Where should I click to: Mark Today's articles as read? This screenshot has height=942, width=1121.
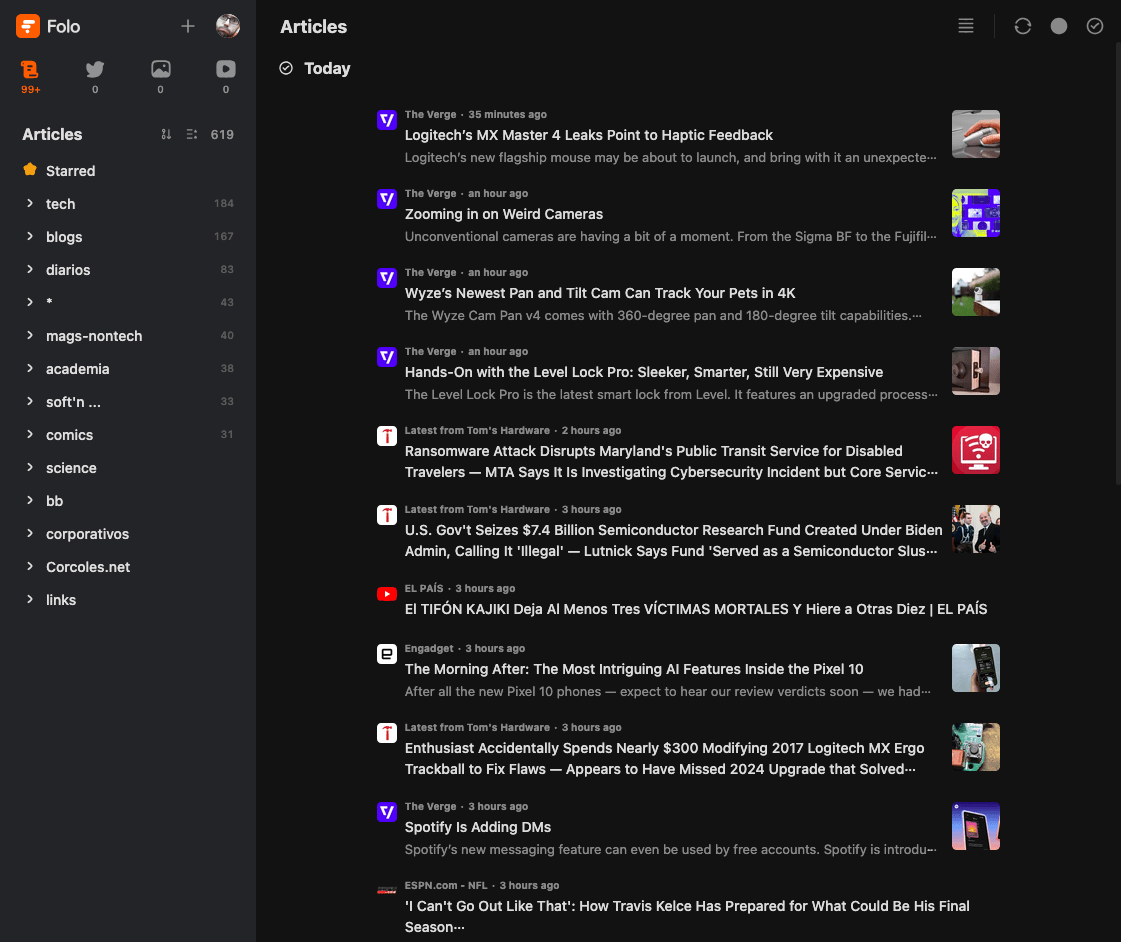[x=286, y=68]
